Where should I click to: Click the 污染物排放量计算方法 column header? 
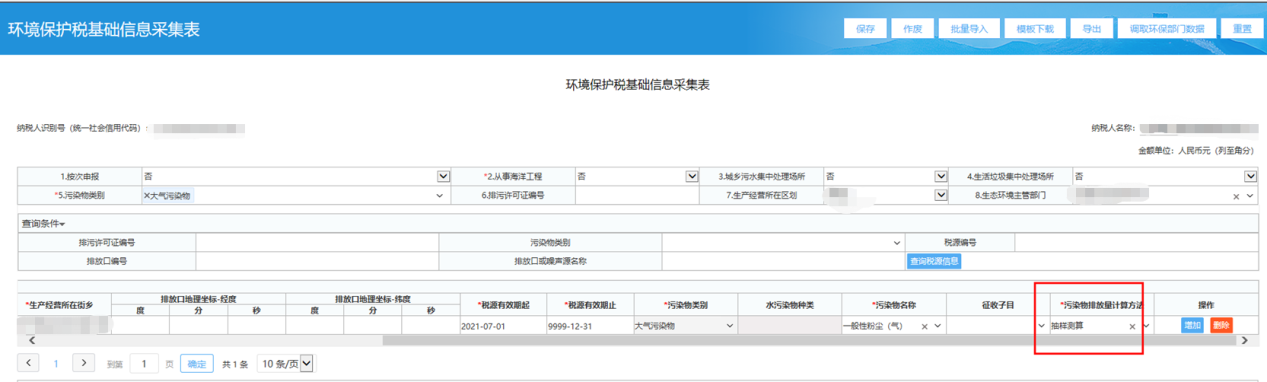click(1101, 304)
